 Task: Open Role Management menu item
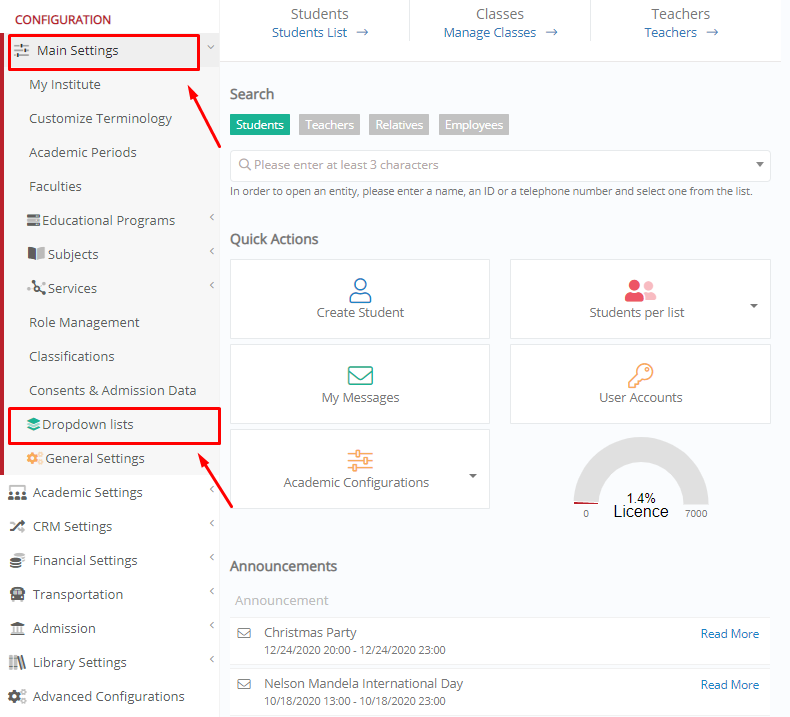tap(84, 322)
